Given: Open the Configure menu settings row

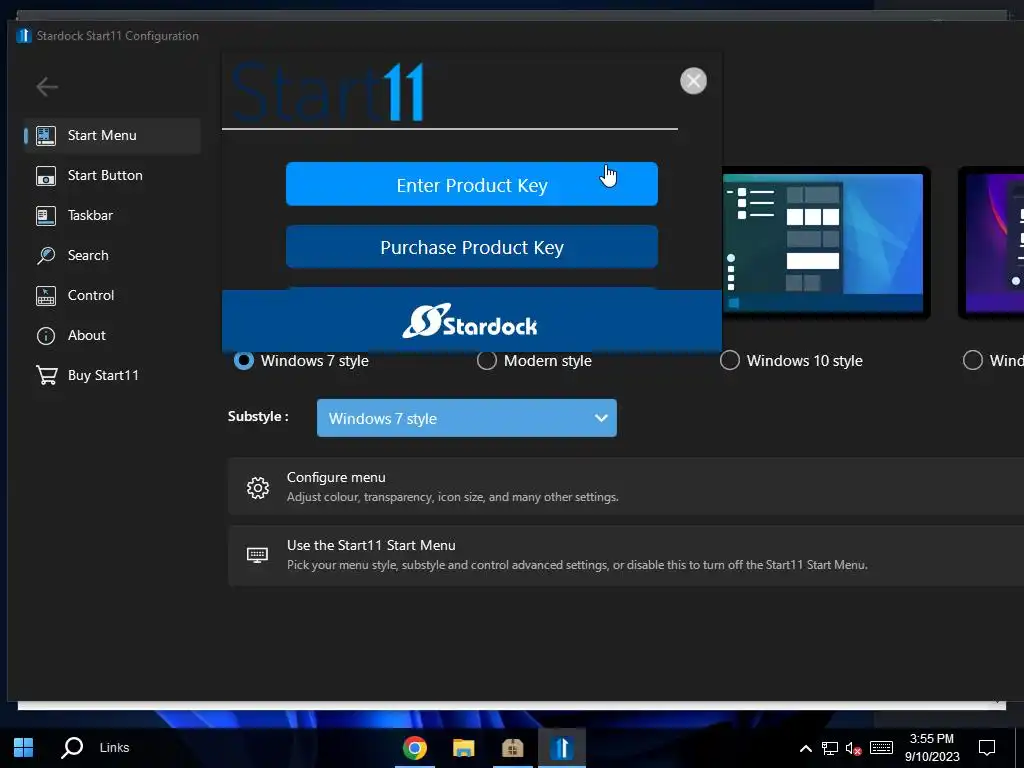Looking at the screenshot, I should [626, 487].
